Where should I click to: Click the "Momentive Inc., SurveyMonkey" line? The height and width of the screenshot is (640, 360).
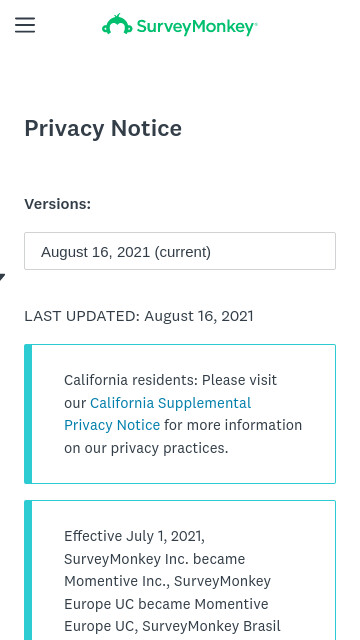pos(167,581)
